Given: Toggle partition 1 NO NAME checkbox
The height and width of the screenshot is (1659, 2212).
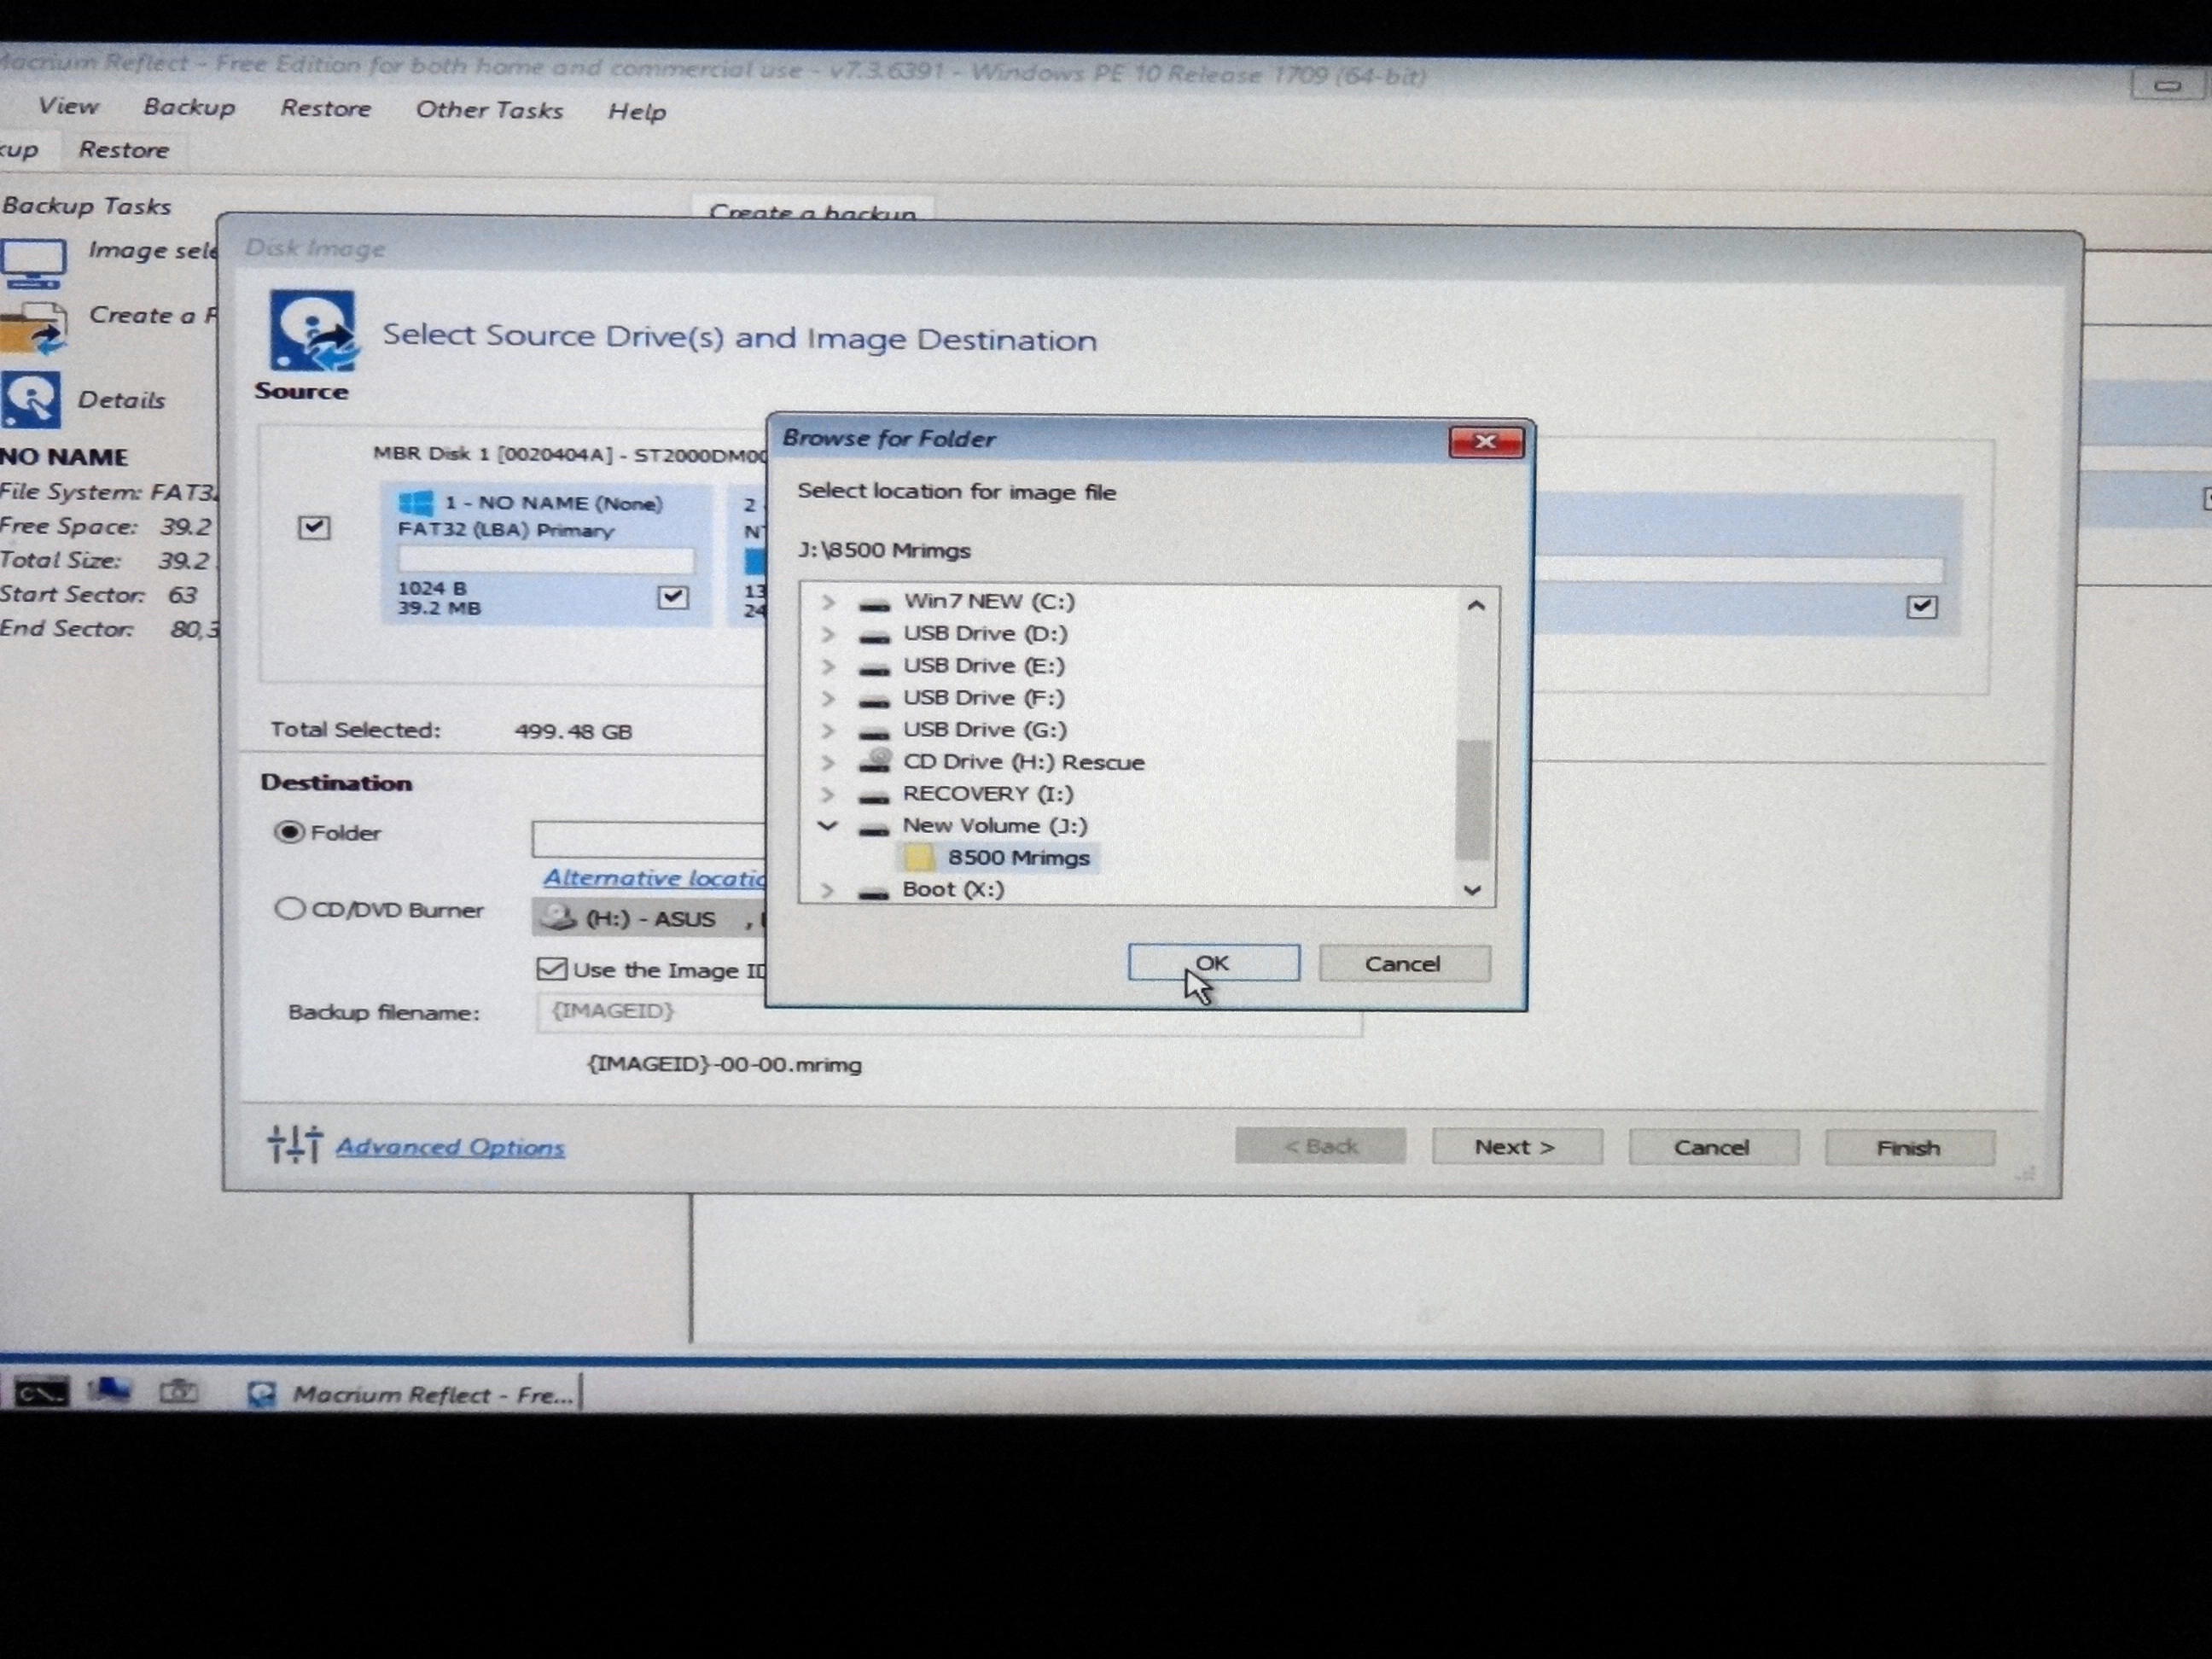Looking at the screenshot, I should (x=672, y=597).
